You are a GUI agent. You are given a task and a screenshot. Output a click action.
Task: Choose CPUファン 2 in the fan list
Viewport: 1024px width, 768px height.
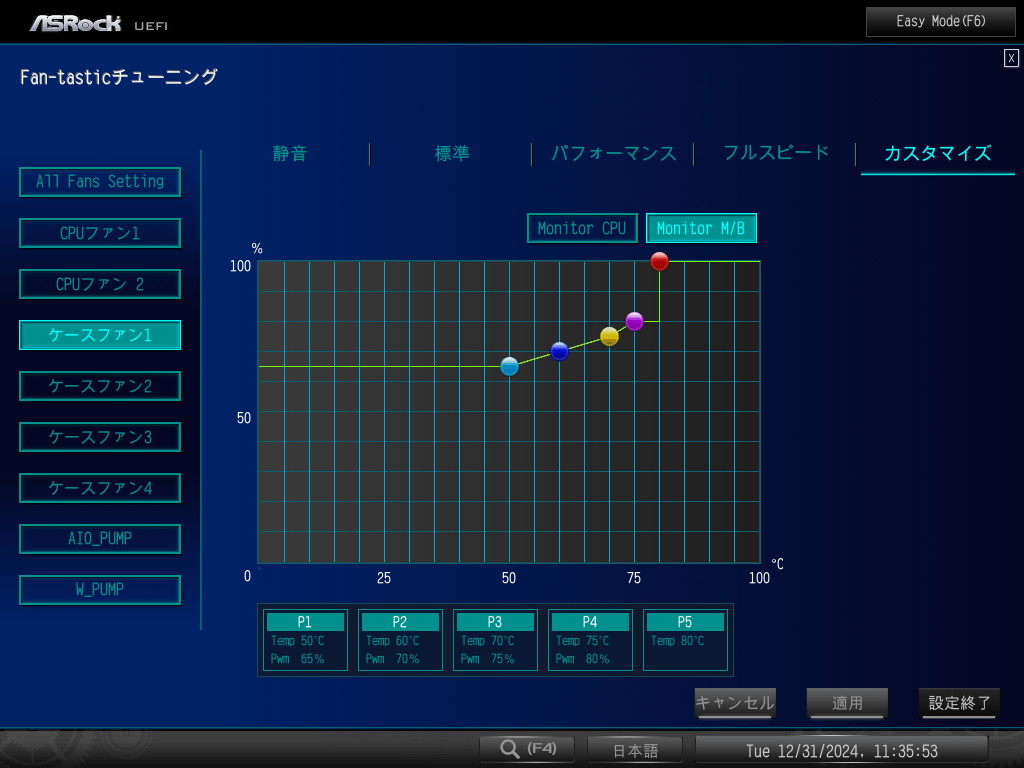100,284
